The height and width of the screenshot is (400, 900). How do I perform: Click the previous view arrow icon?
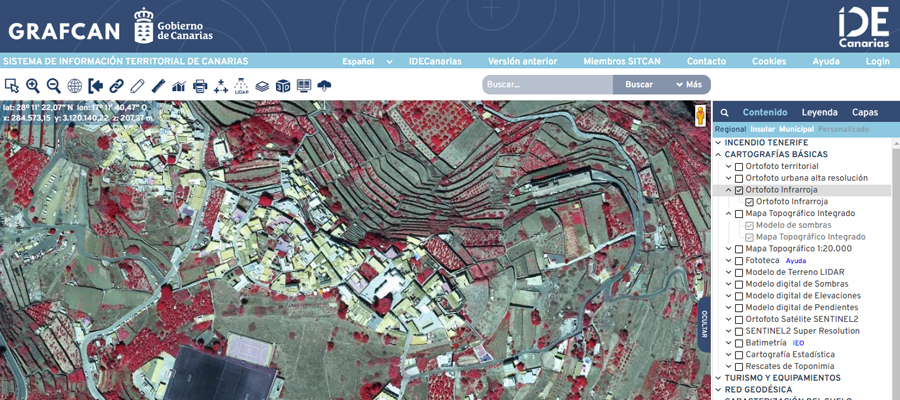[x=95, y=86]
